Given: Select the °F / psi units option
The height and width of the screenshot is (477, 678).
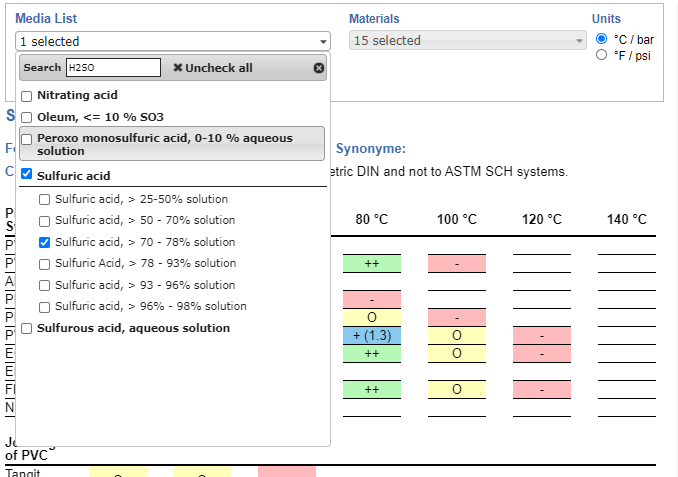Looking at the screenshot, I should [602, 55].
